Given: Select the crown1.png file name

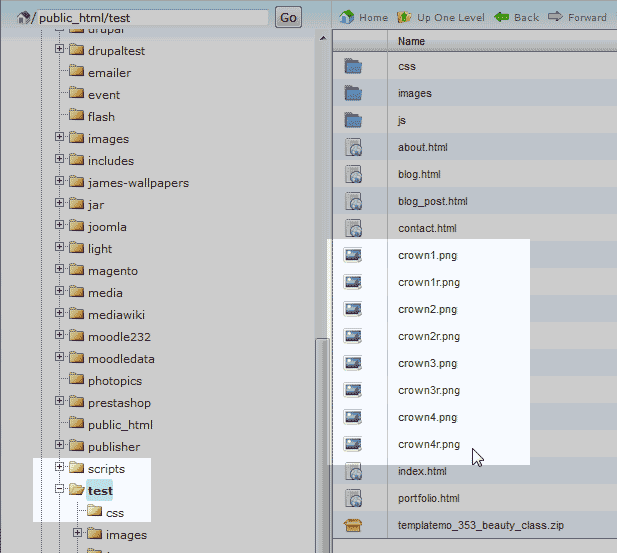Looking at the screenshot, I should (x=427, y=255).
